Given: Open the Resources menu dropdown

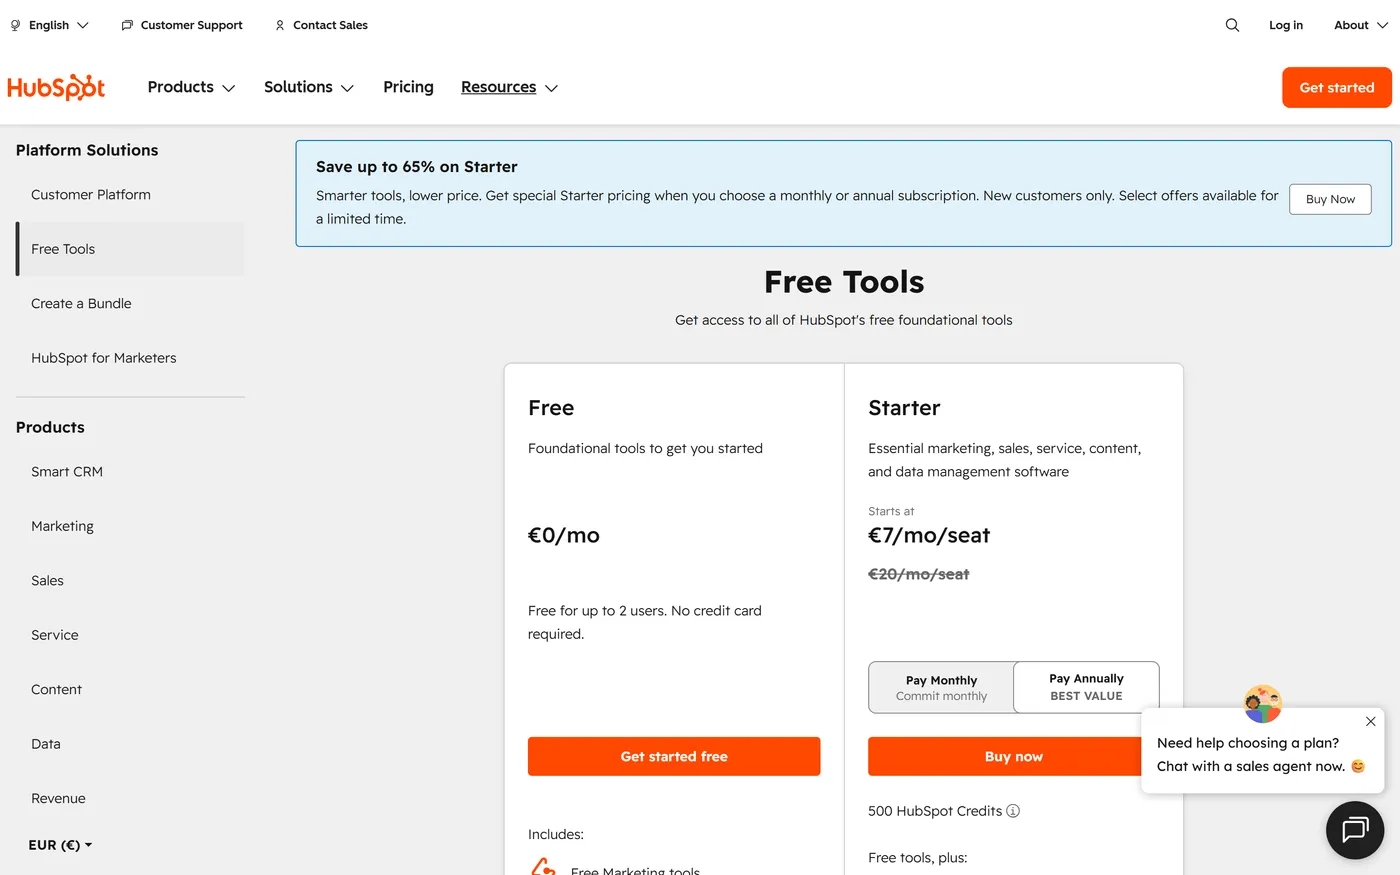Looking at the screenshot, I should [x=509, y=87].
